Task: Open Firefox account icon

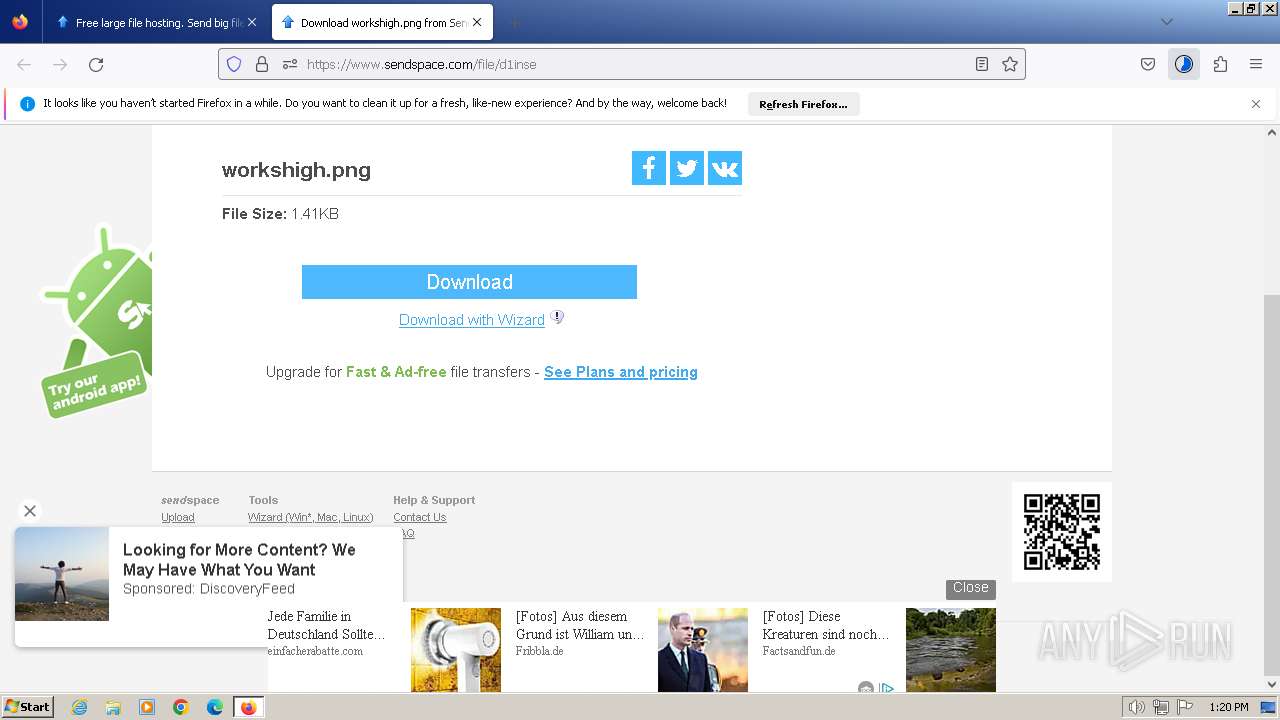Action: [x=1184, y=64]
